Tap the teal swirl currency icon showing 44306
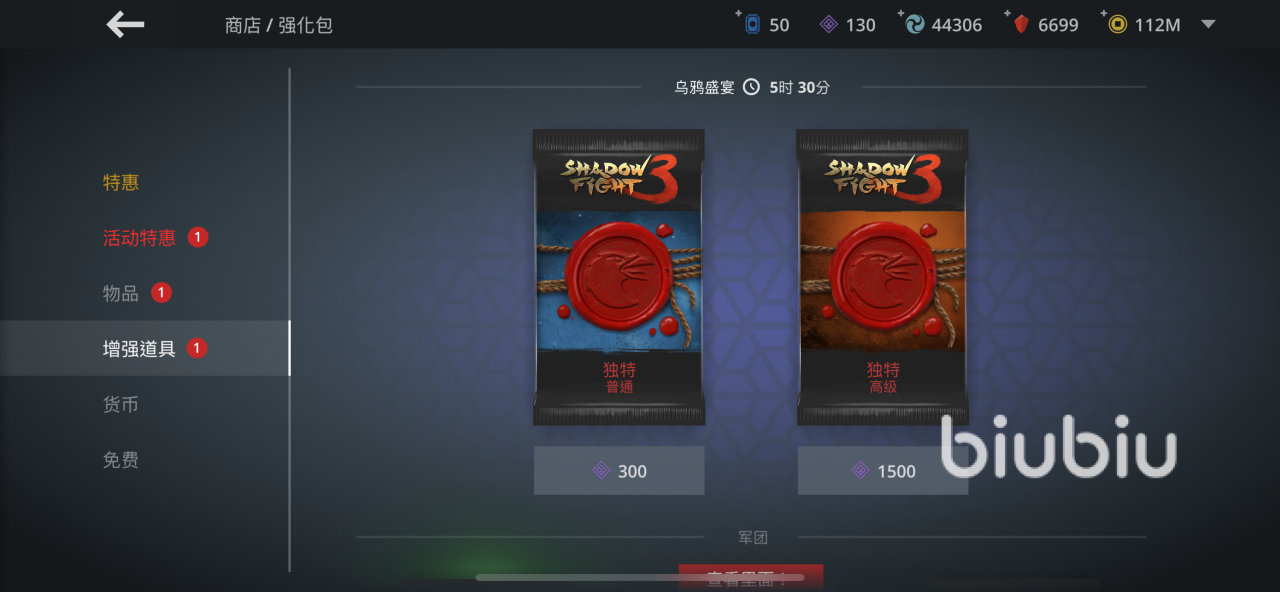The width and height of the screenshot is (1280, 592). coord(914,25)
